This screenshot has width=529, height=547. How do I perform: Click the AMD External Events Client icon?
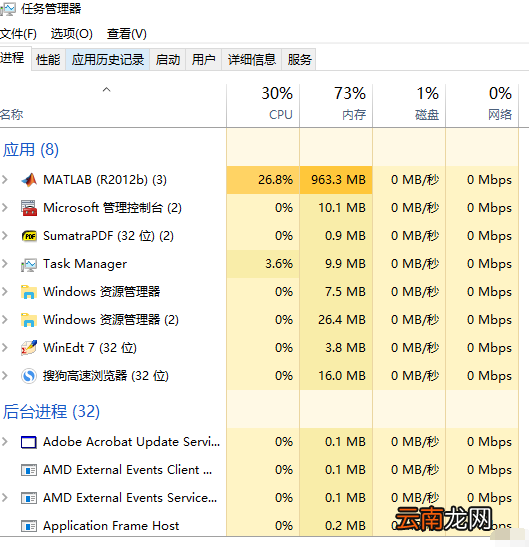pyautogui.click(x=29, y=470)
